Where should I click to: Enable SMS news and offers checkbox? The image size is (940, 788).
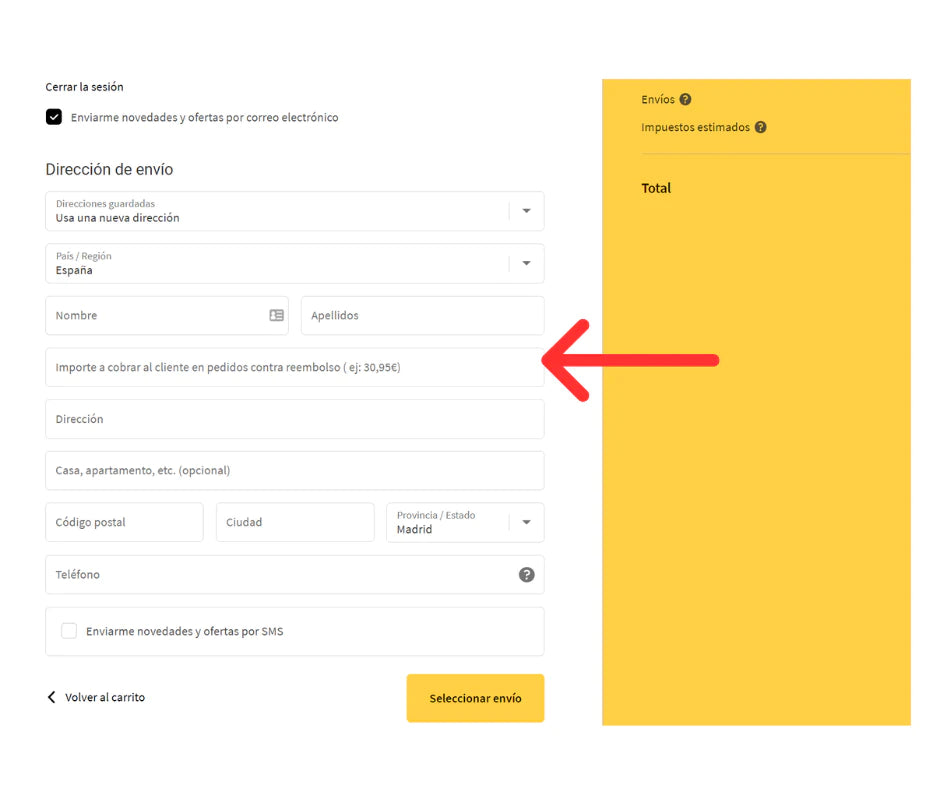click(x=69, y=631)
